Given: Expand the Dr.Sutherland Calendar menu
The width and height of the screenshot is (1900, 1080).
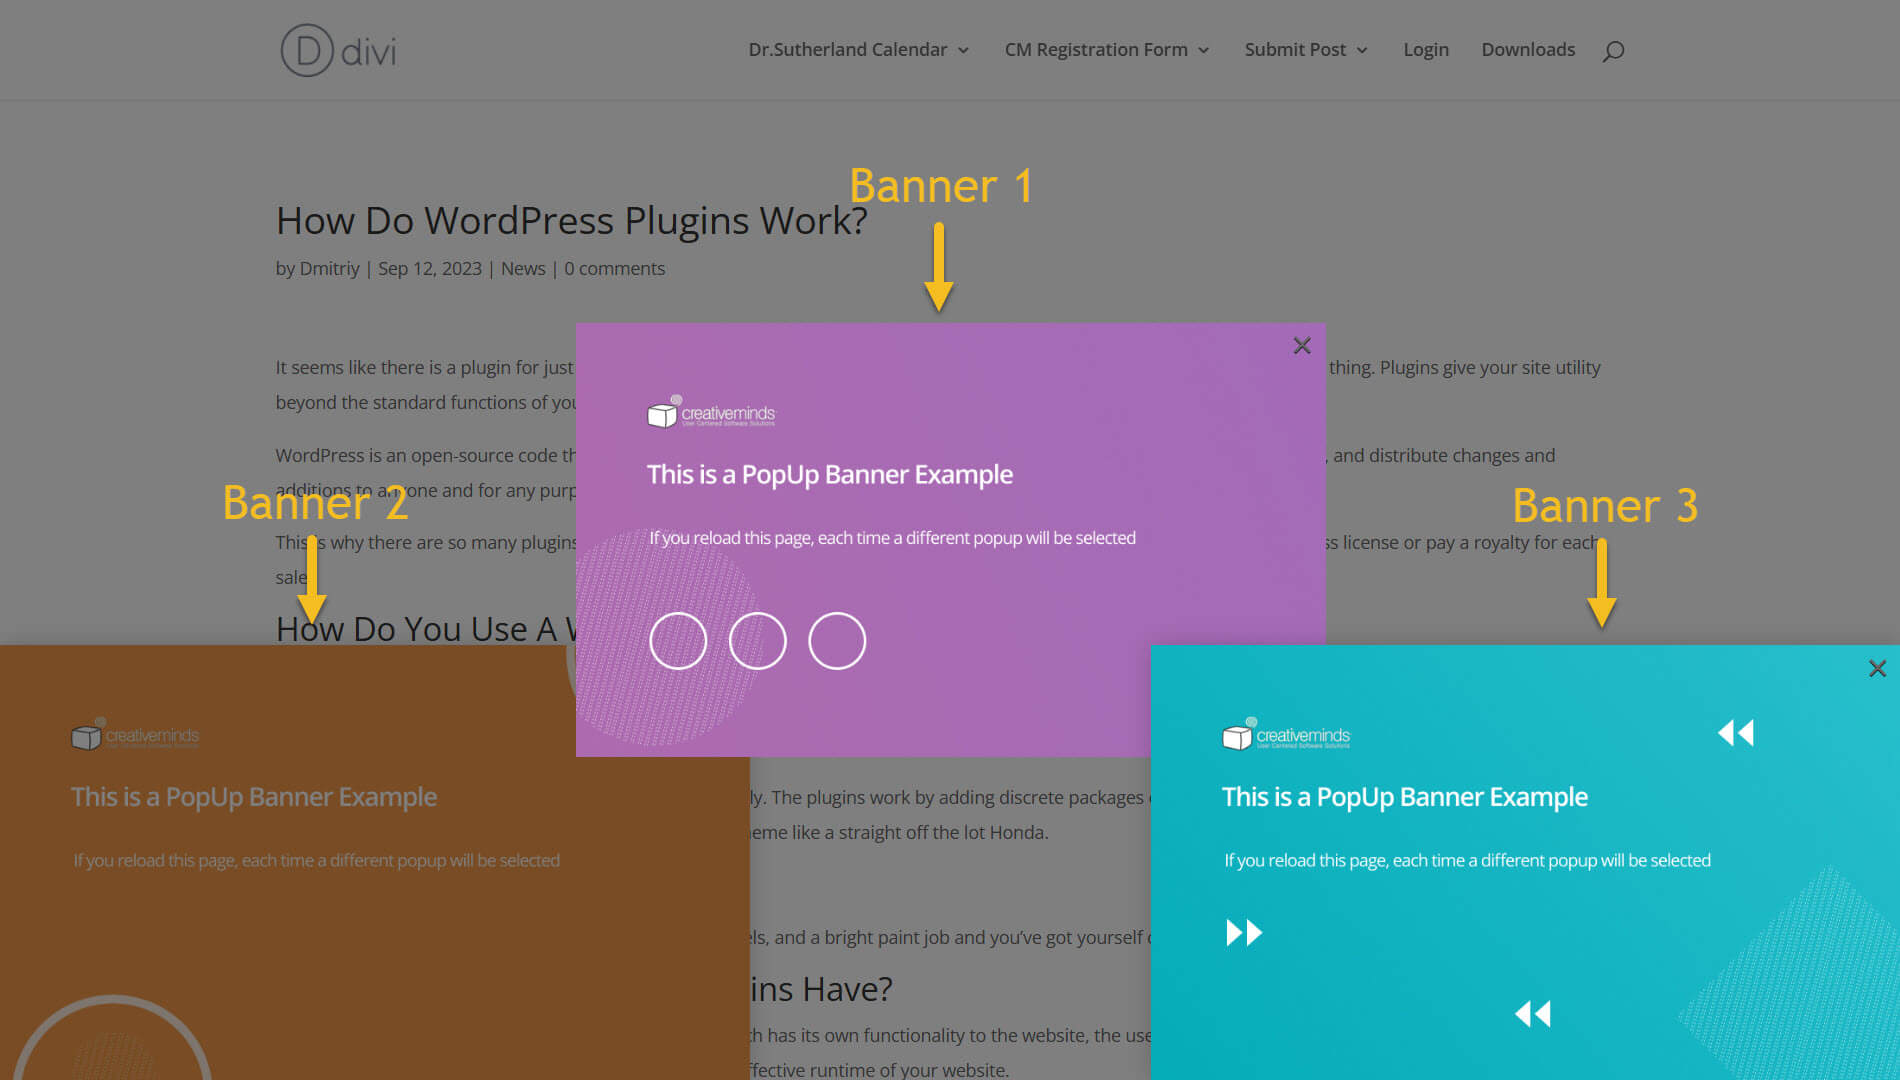Looking at the screenshot, I should click(x=858, y=50).
